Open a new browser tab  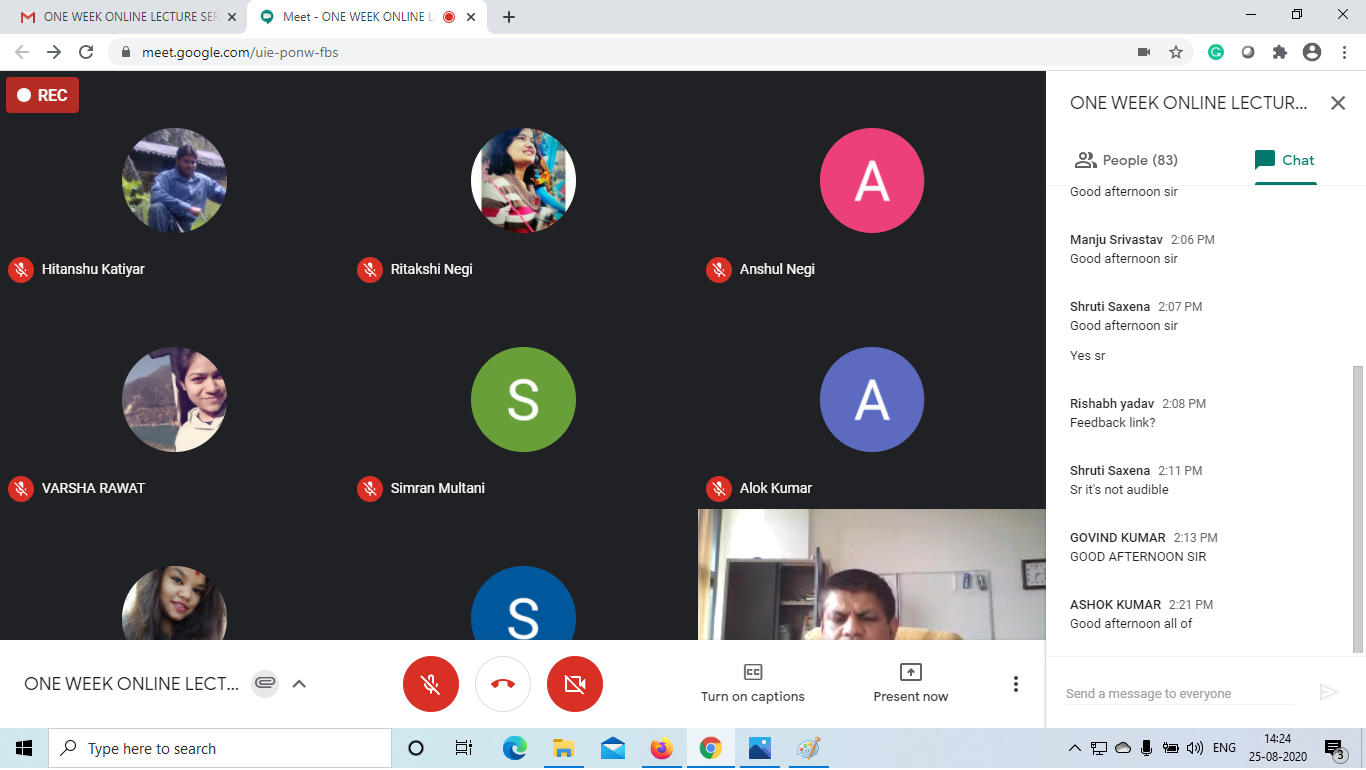[509, 17]
